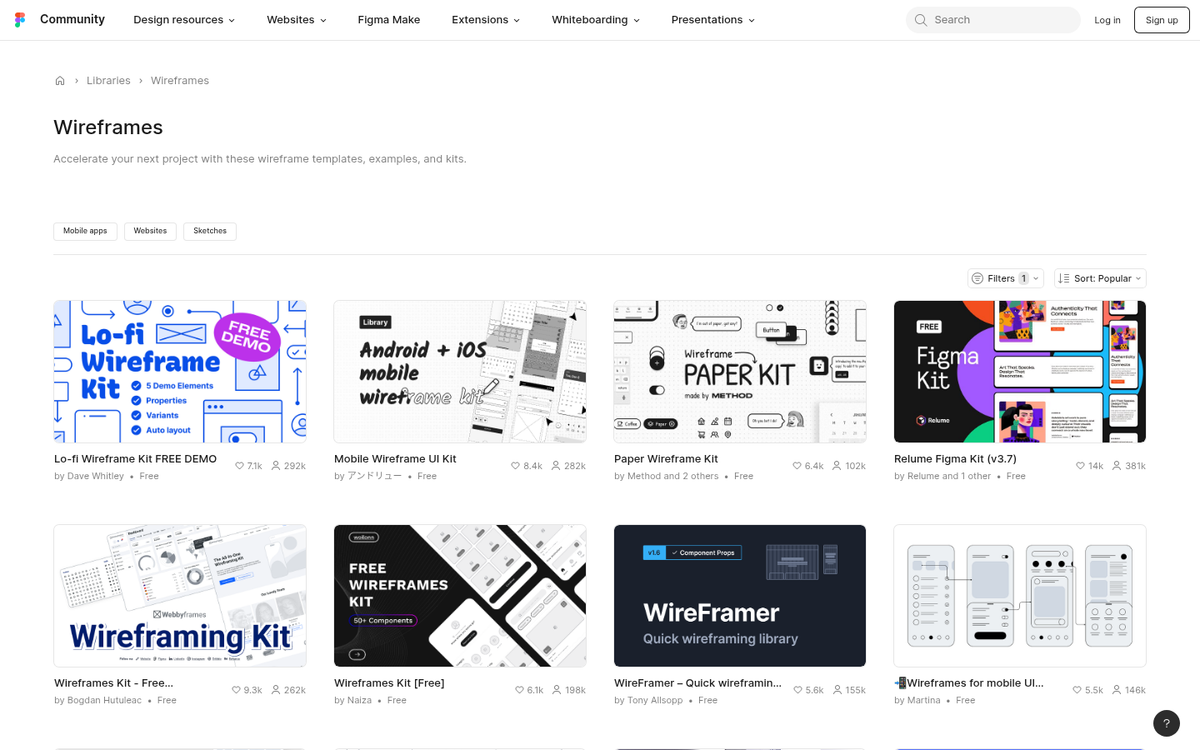This screenshot has height=750, width=1200.
Task: Click the home breadcrumb icon
Action: 59,80
